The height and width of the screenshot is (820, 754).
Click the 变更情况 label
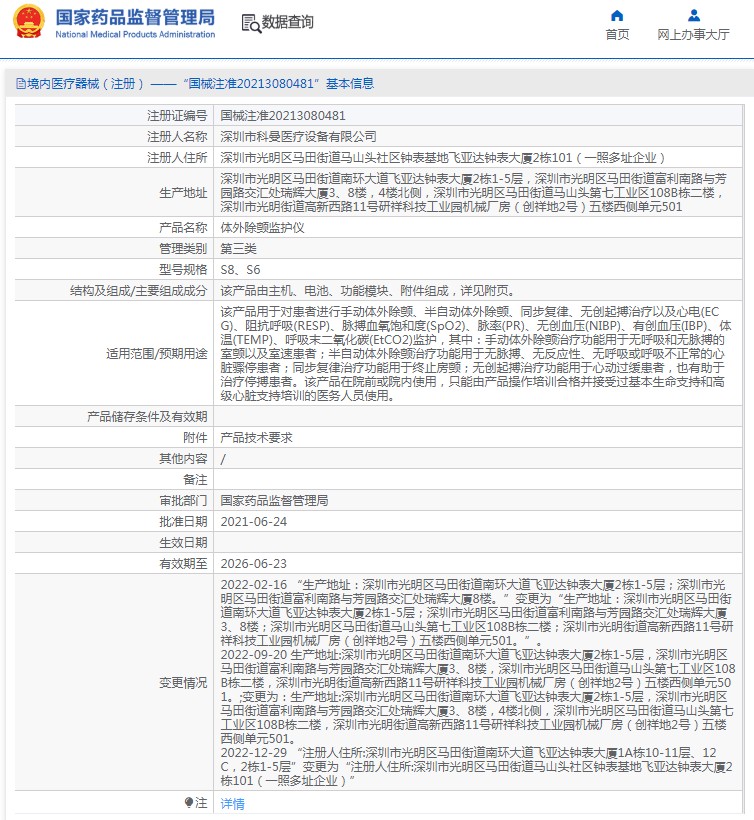184,683
